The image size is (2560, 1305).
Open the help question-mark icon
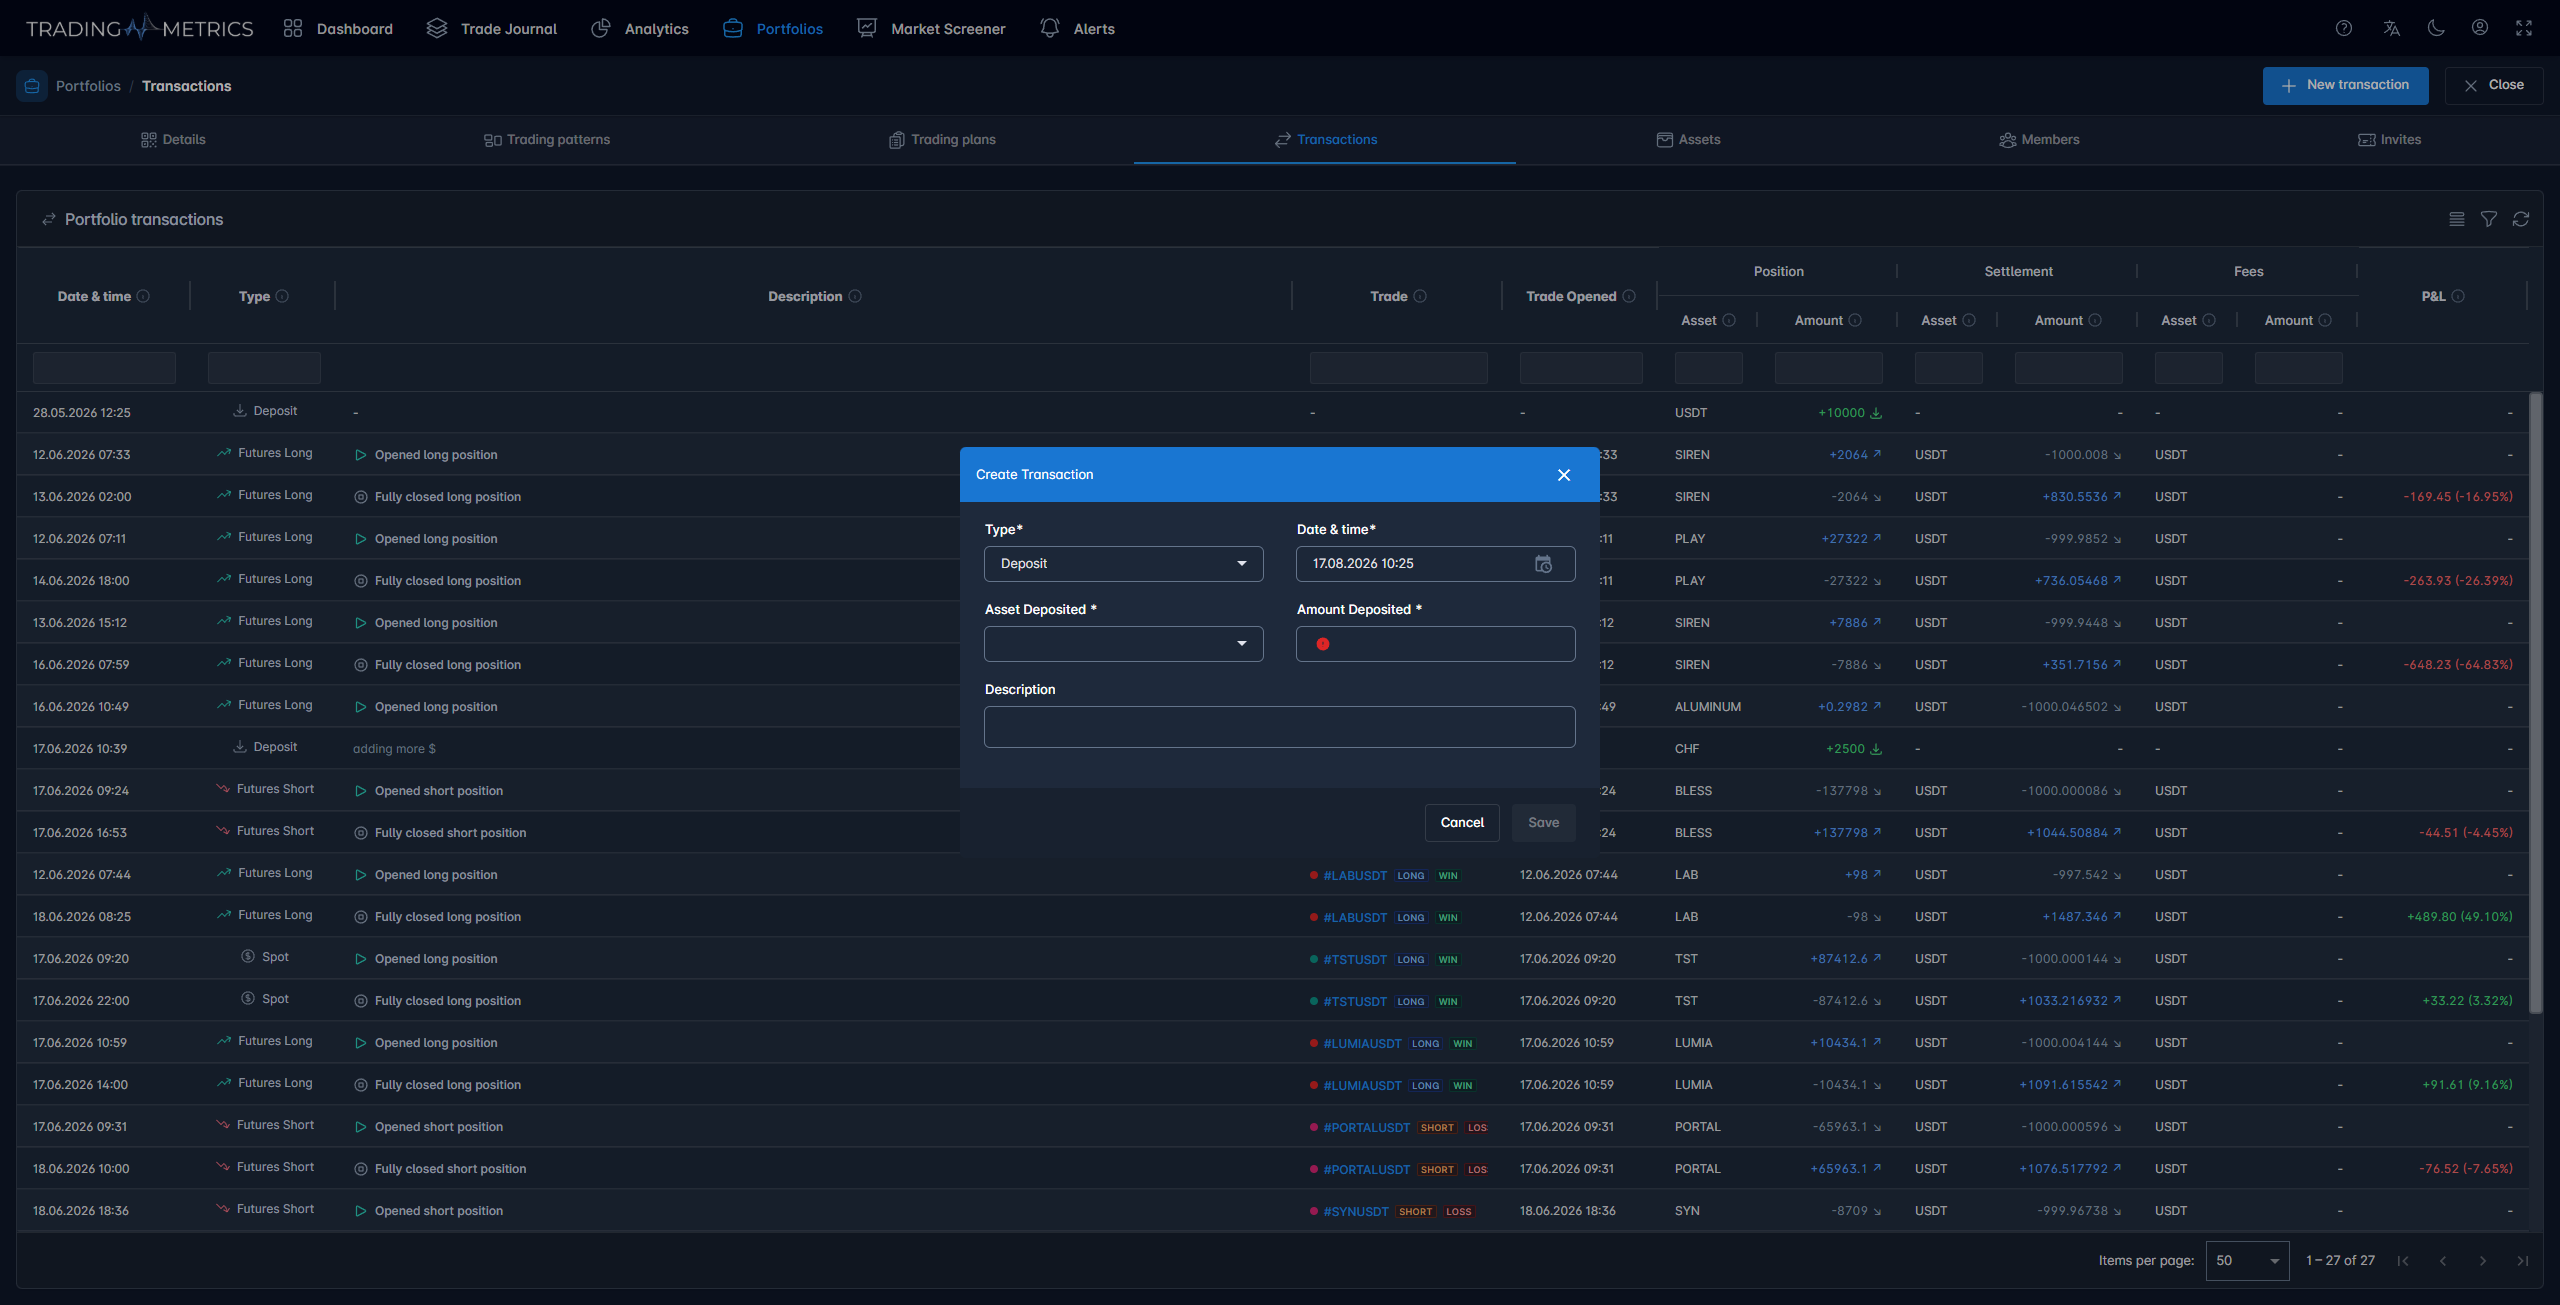(2343, 28)
